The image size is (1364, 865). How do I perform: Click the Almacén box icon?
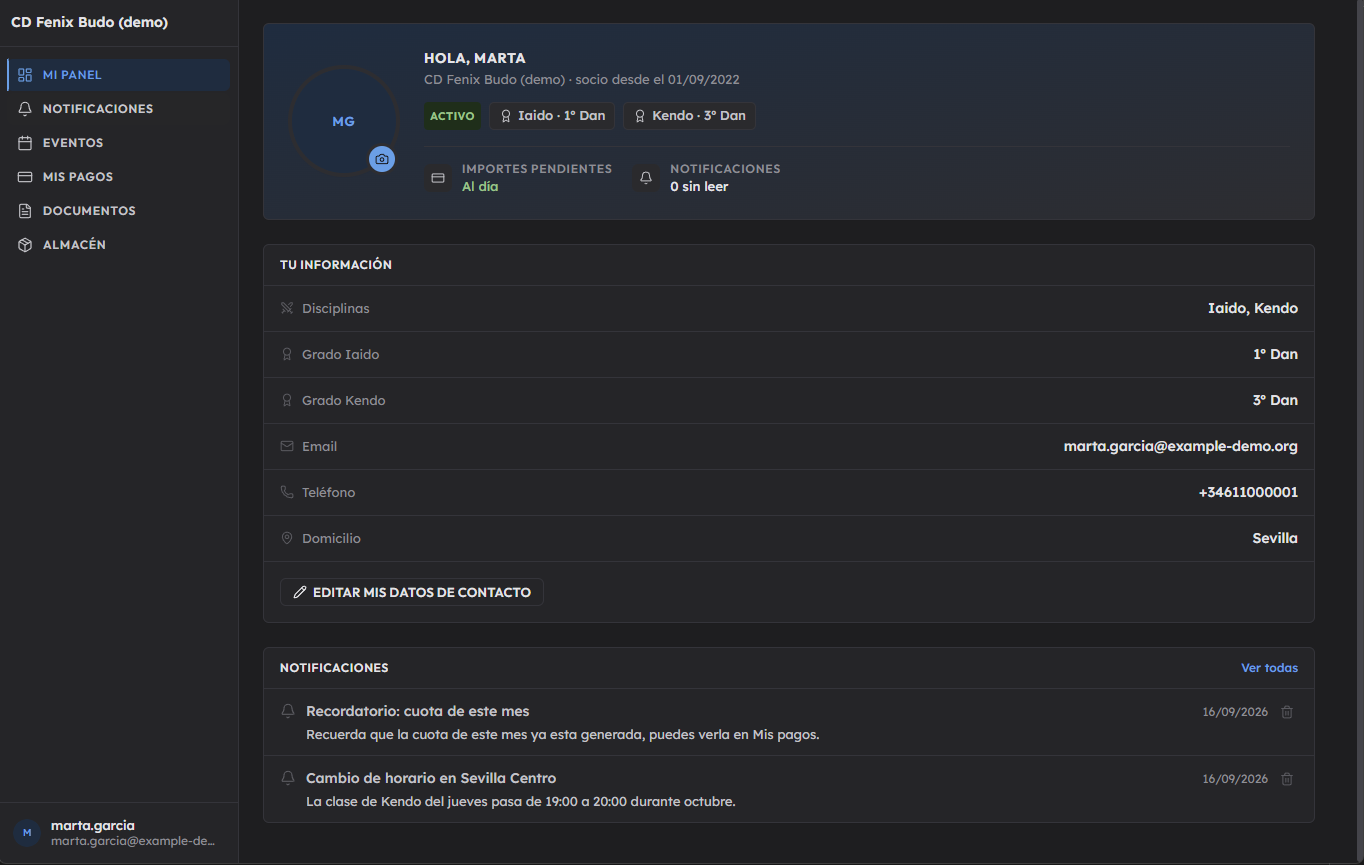click(x=25, y=245)
